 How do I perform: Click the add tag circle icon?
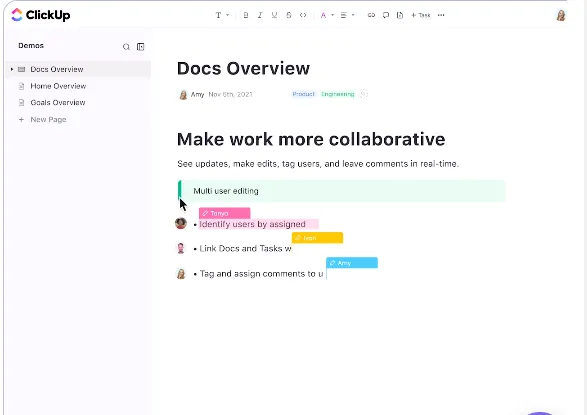tap(363, 94)
